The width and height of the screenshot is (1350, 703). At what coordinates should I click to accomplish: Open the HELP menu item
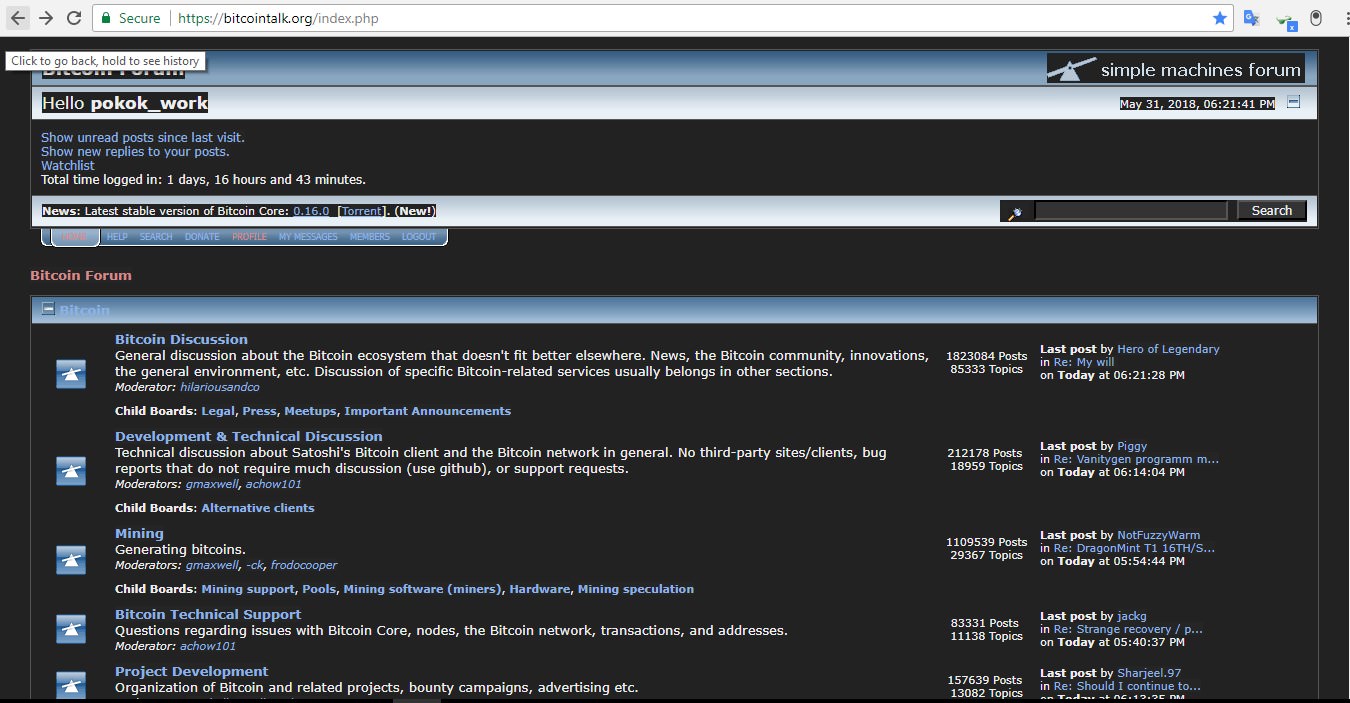coord(117,237)
